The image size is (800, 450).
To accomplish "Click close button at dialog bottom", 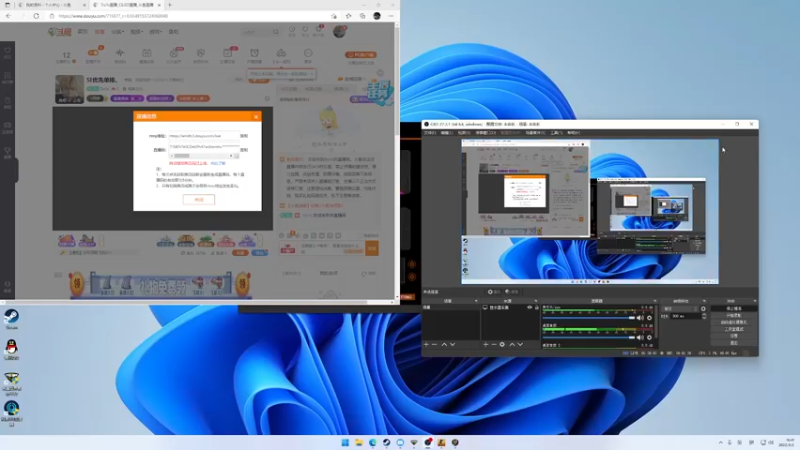I will click(x=199, y=199).
